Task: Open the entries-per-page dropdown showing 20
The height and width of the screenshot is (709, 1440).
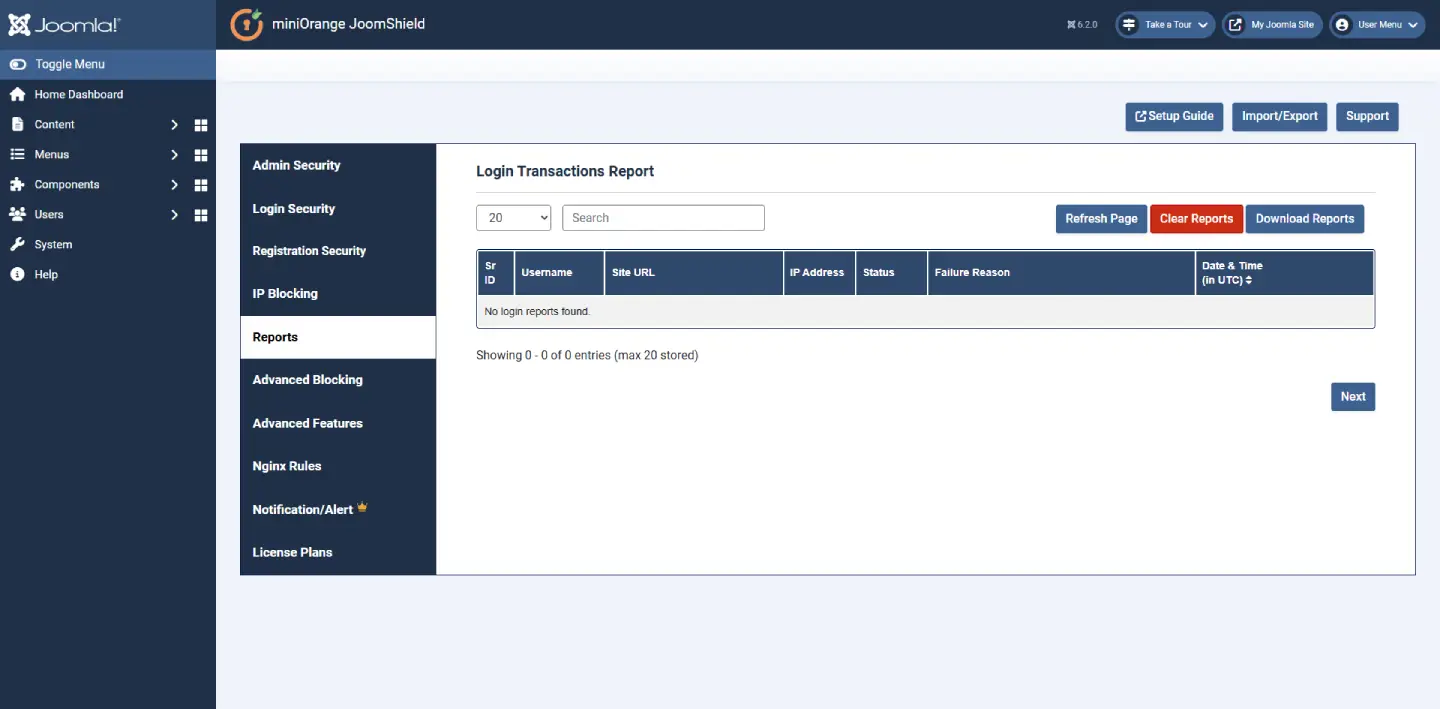Action: tap(513, 218)
